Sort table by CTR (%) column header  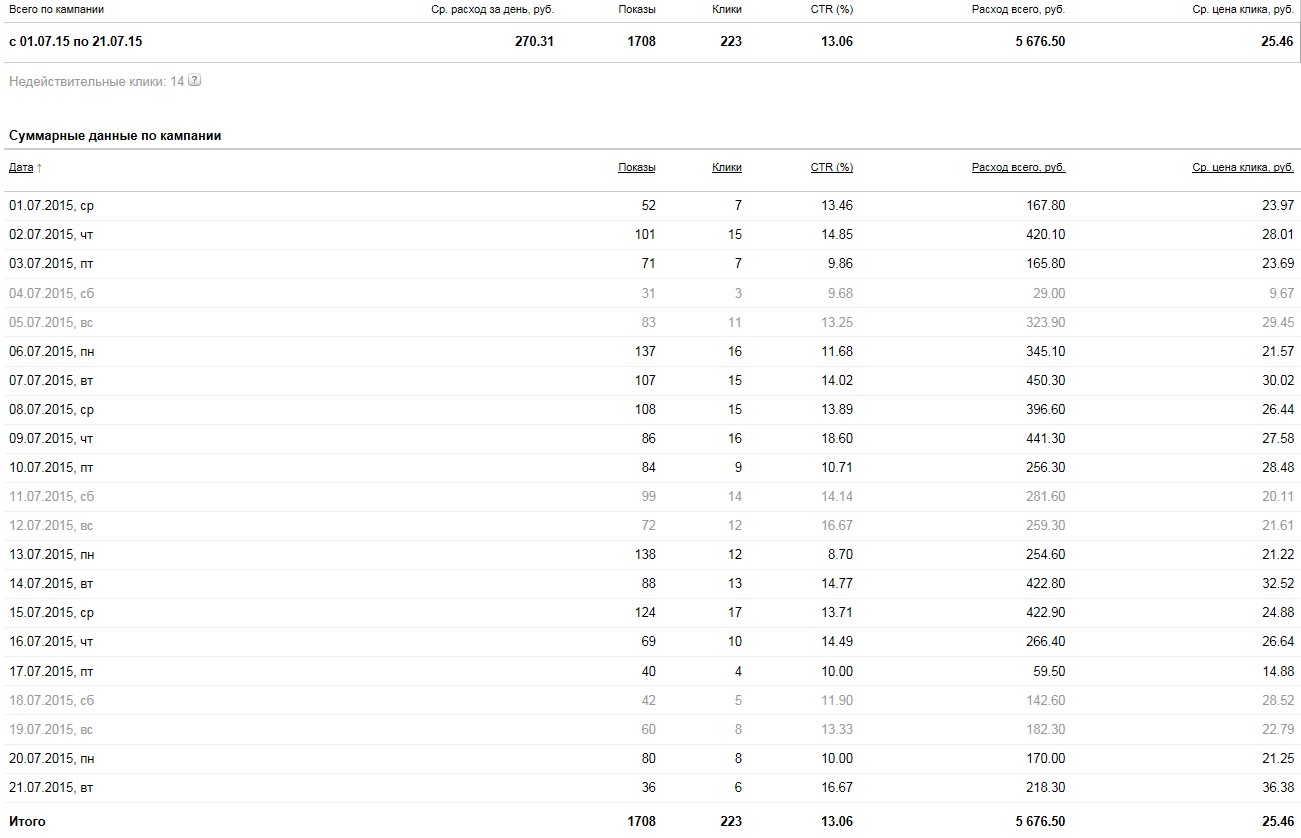click(832, 167)
